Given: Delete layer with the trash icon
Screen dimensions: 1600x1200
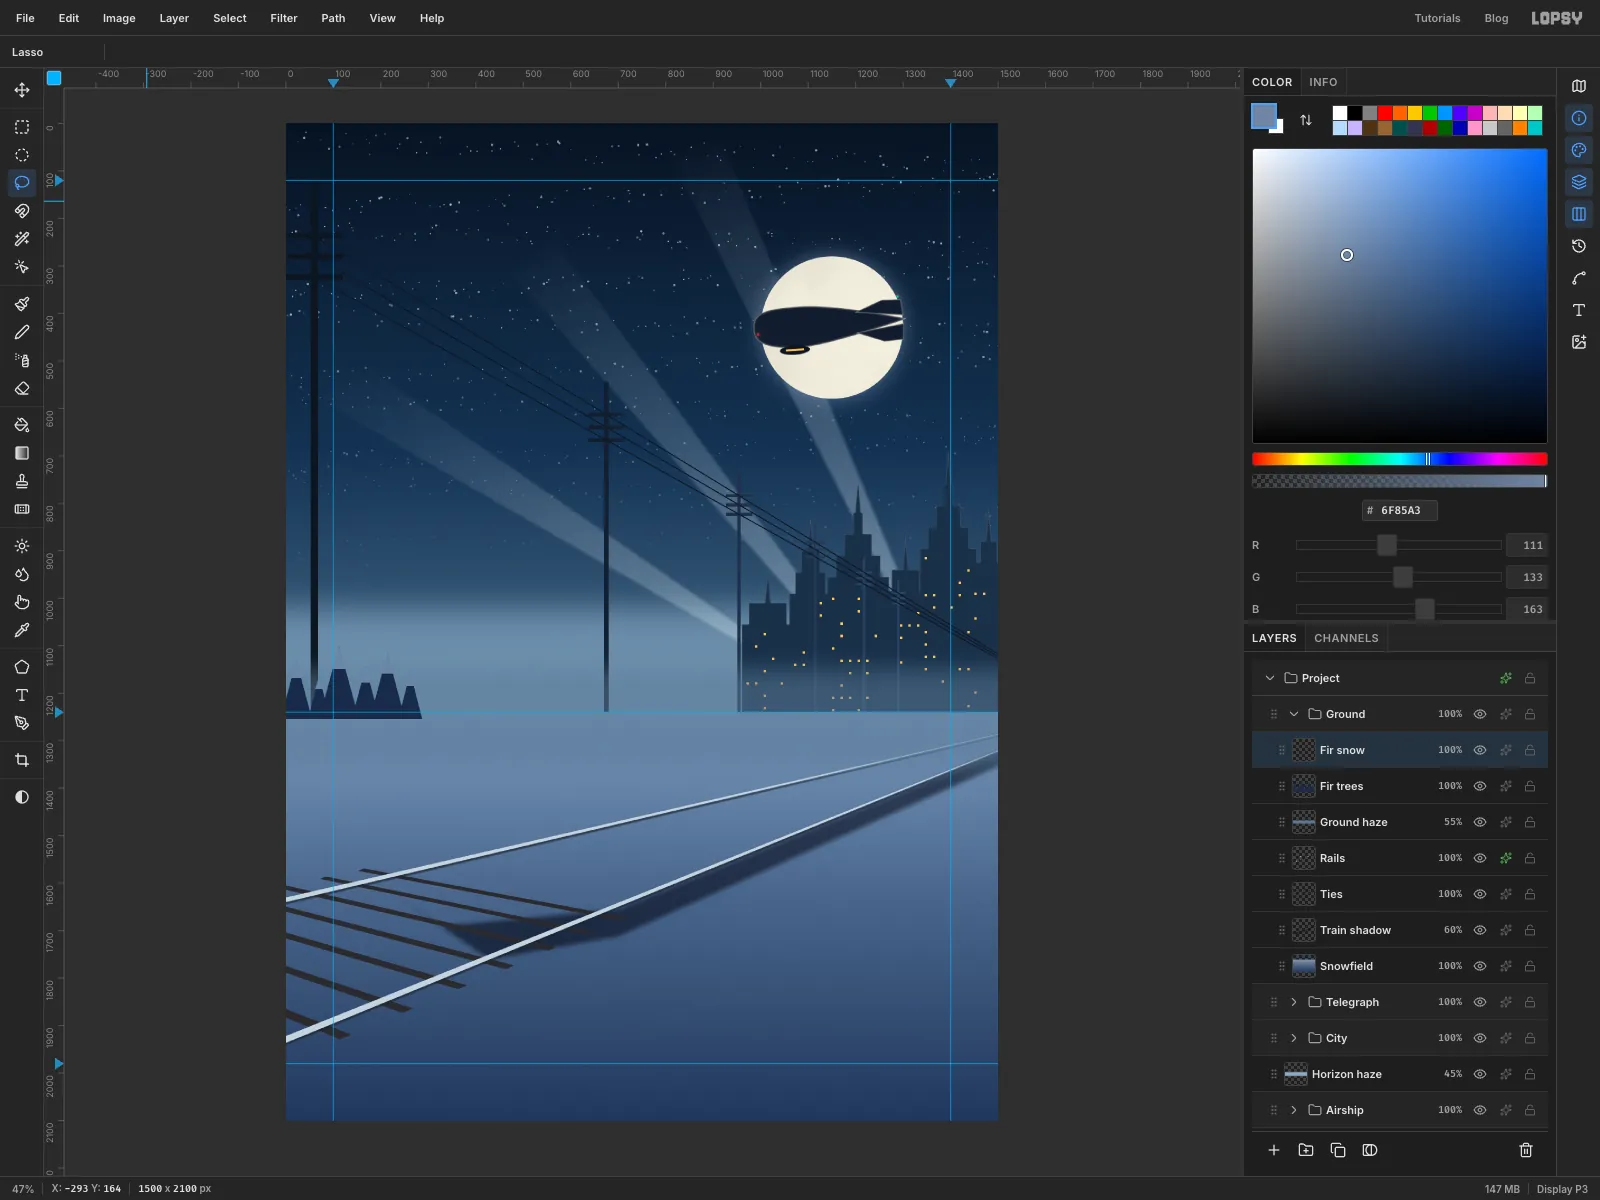Looking at the screenshot, I should coord(1526,1150).
